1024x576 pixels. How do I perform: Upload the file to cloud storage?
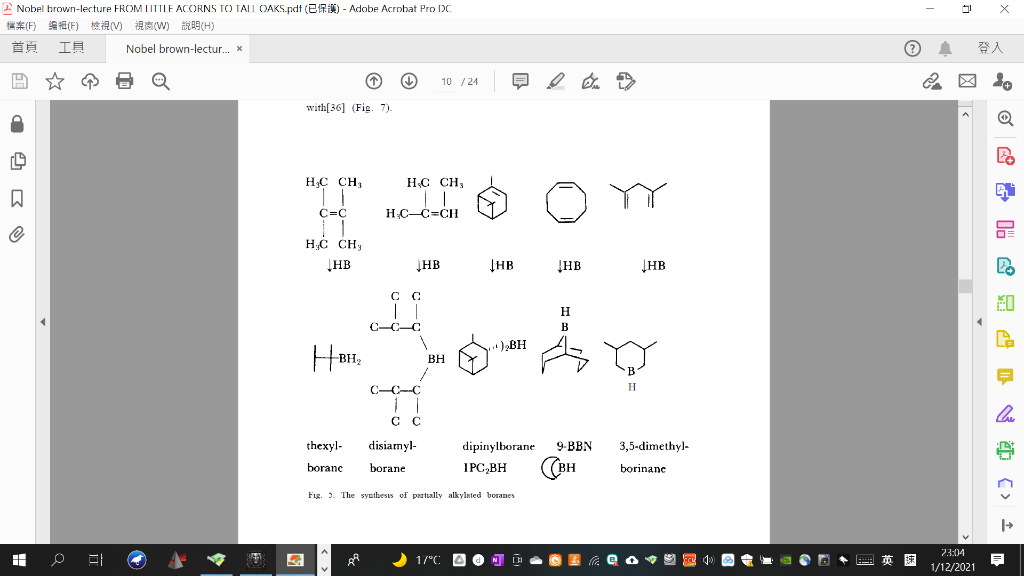point(90,81)
